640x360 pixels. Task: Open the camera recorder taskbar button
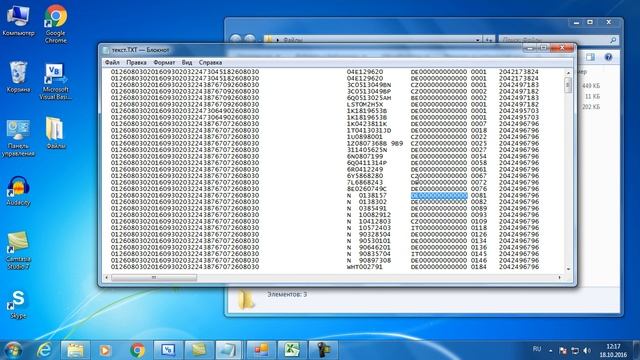[x=323, y=350]
